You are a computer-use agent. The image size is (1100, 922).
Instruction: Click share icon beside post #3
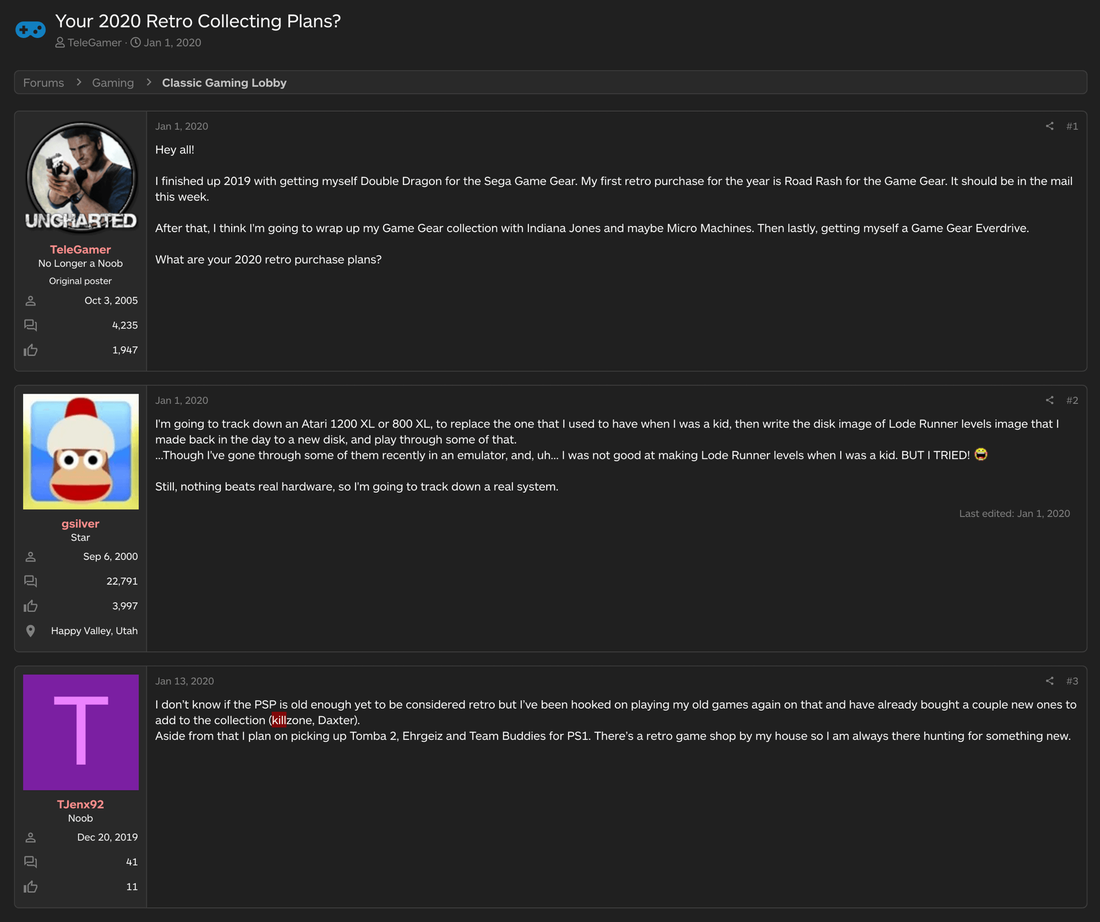click(1049, 682)
